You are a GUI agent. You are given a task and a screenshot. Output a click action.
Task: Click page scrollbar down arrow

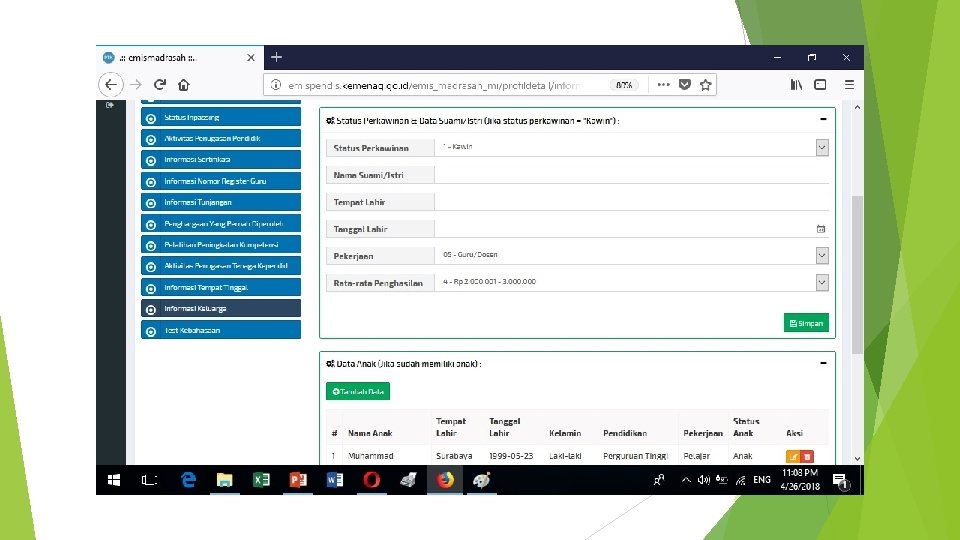click(x=857, y=459)
